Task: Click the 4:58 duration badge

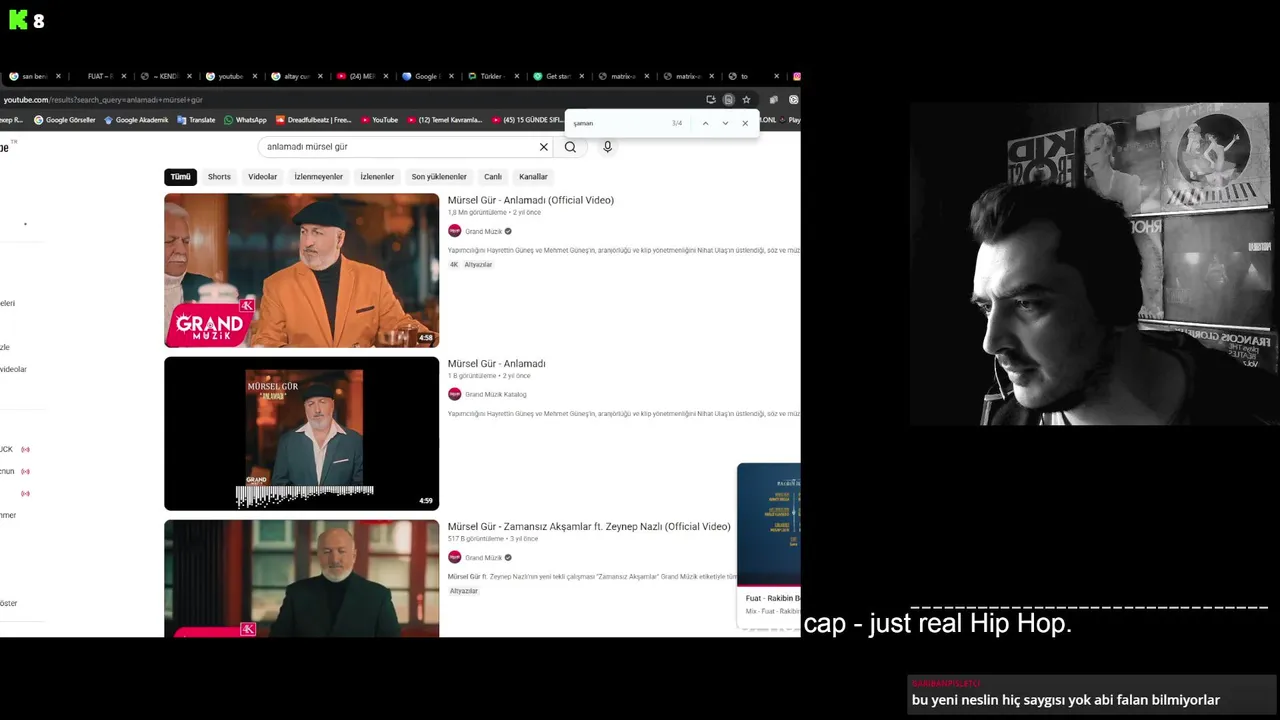Action: tap(426, 338)
